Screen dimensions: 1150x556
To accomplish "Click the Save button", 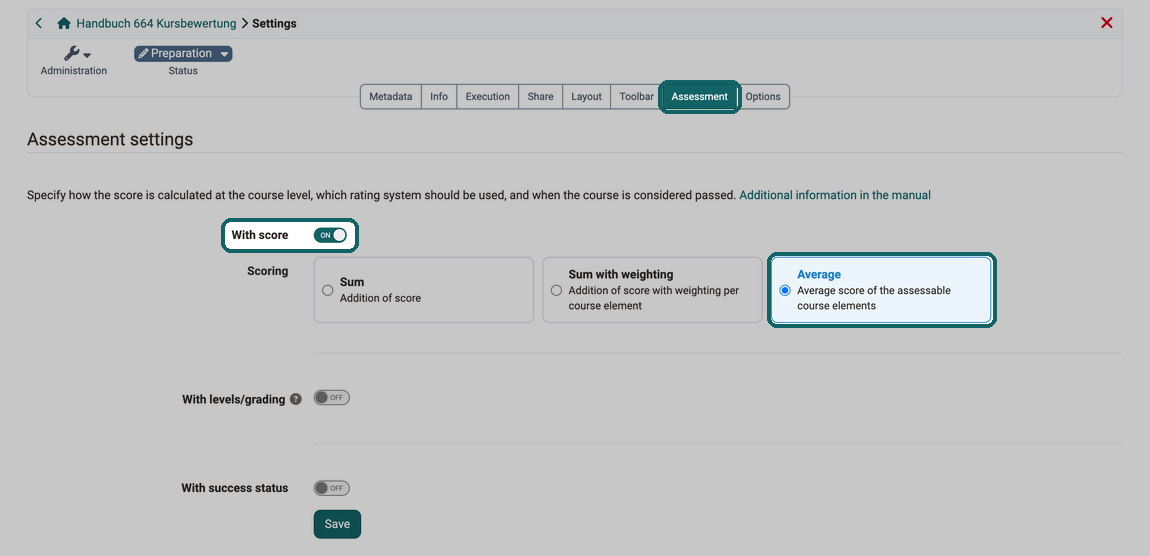I will pyautogui.click(x=337, y=524).
